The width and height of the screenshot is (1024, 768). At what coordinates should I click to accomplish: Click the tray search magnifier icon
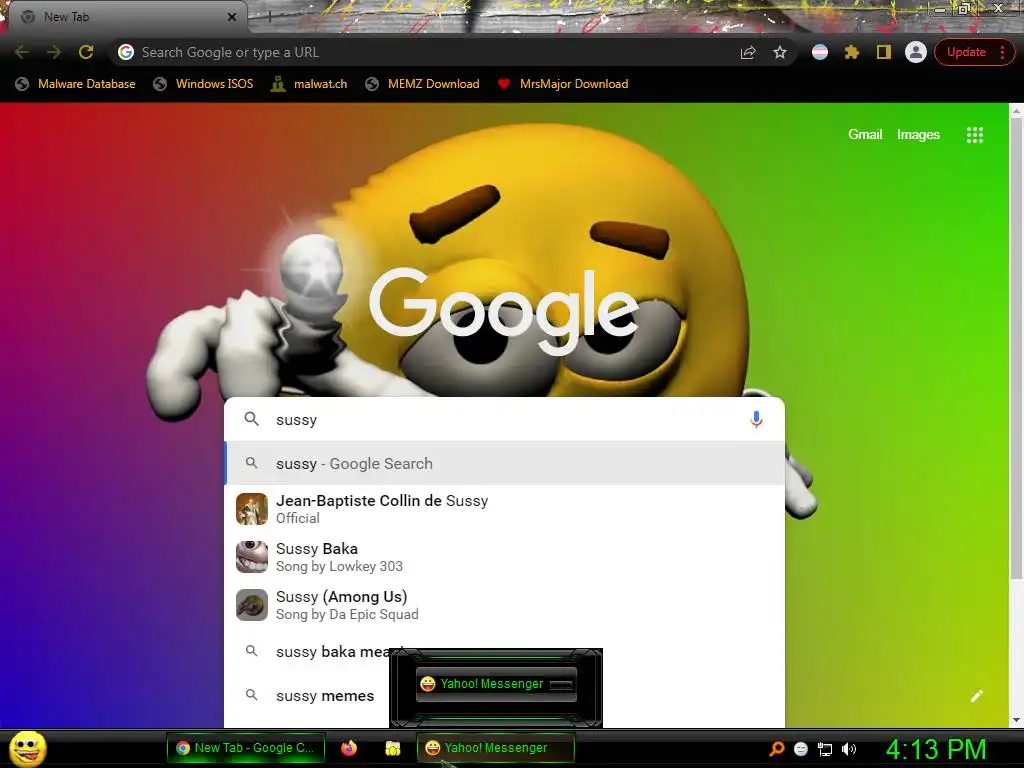coord(776,749)
